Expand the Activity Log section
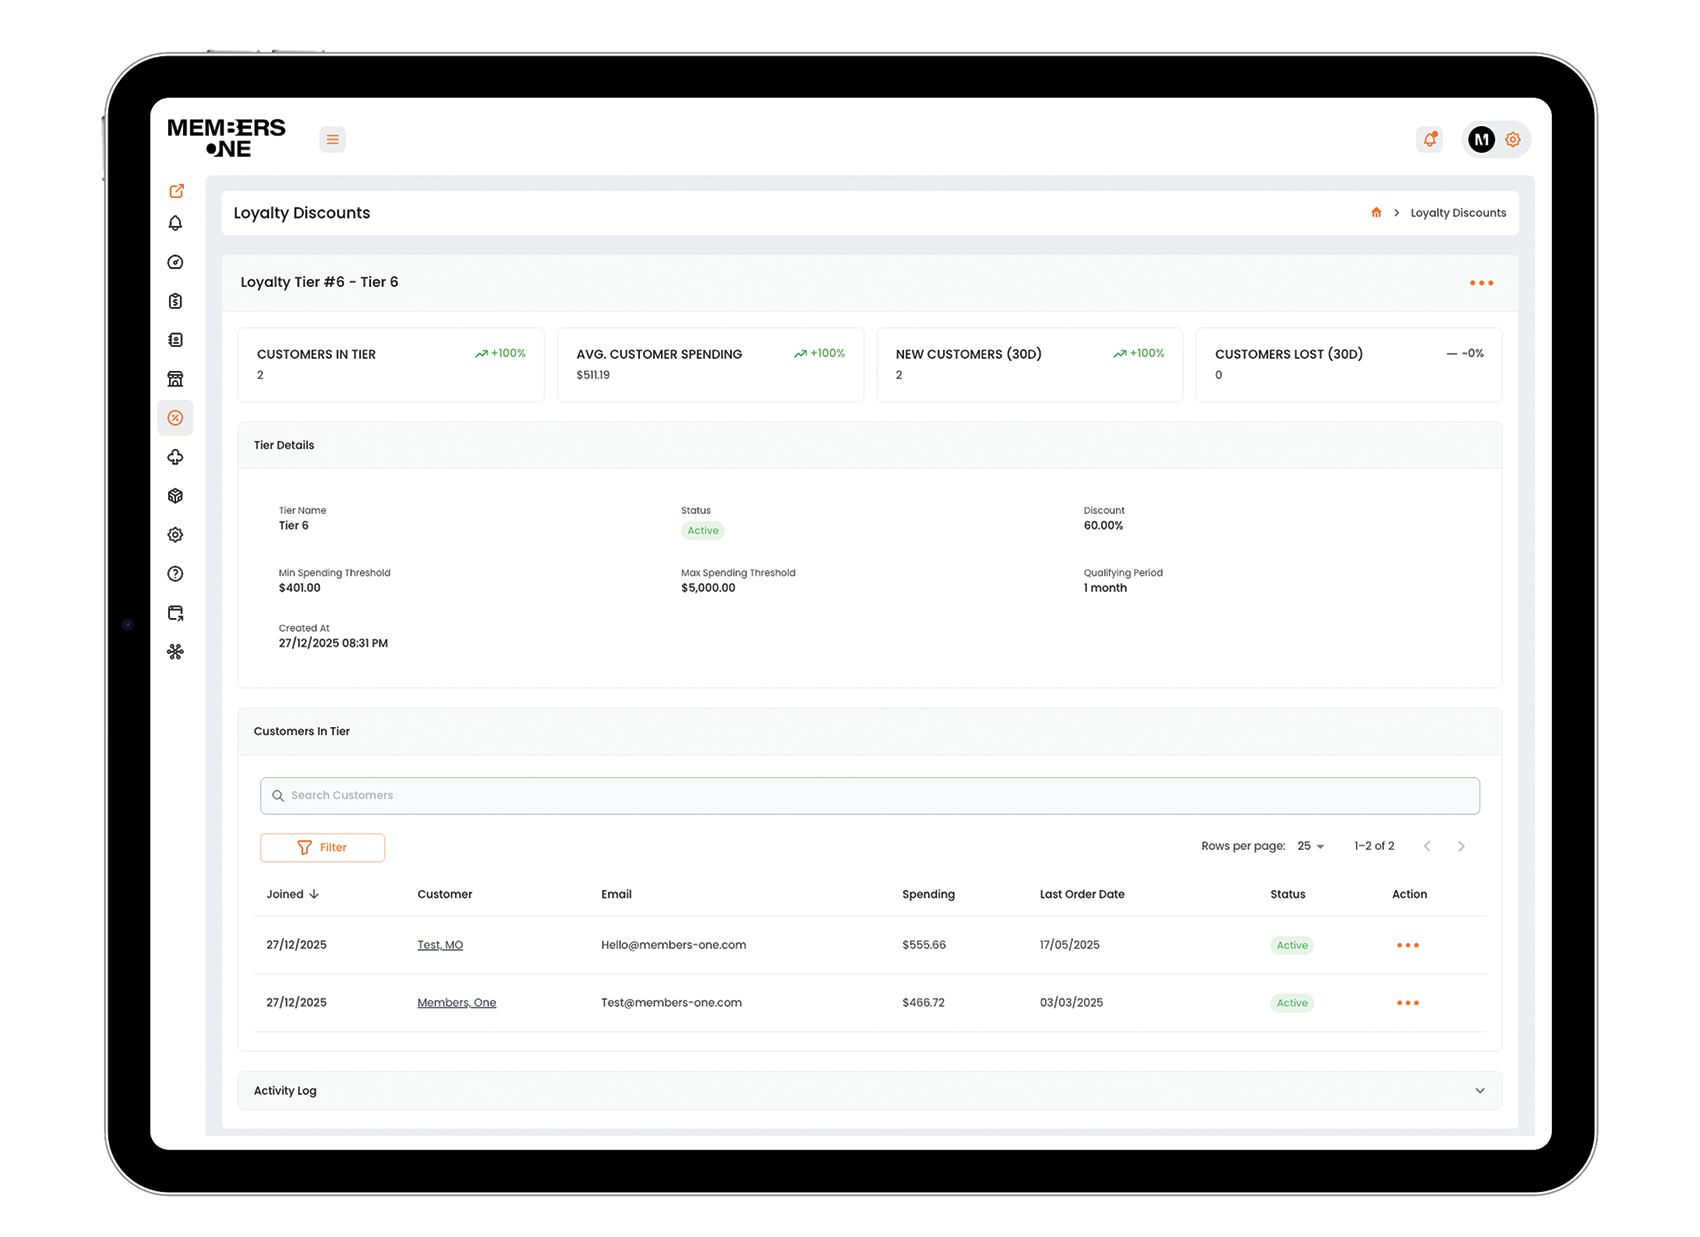The image size is (1700, 1237). [x=1480, y=1090]
